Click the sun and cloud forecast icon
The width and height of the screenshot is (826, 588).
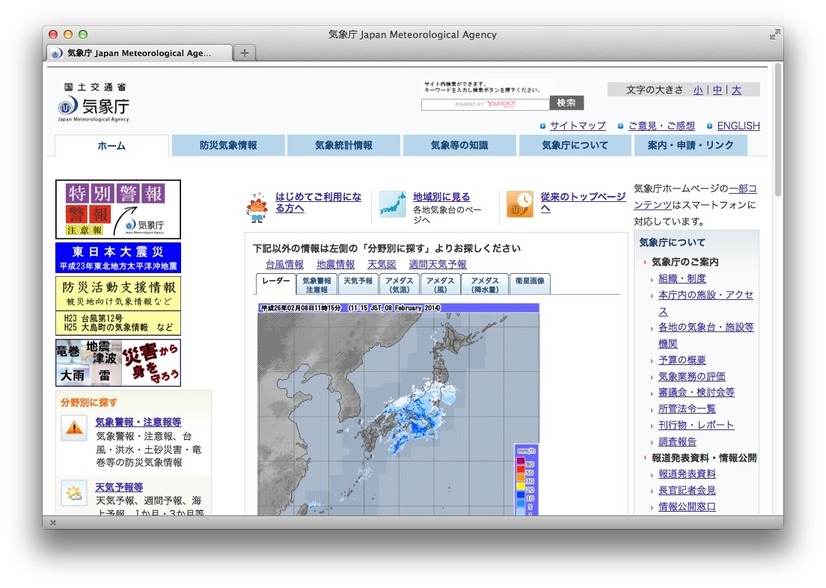74,494
